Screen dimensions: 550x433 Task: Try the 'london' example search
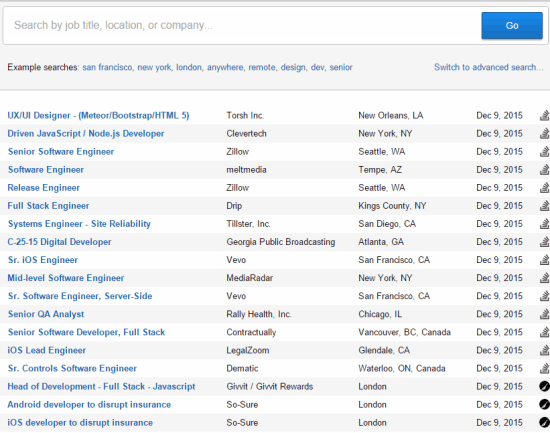189,67
